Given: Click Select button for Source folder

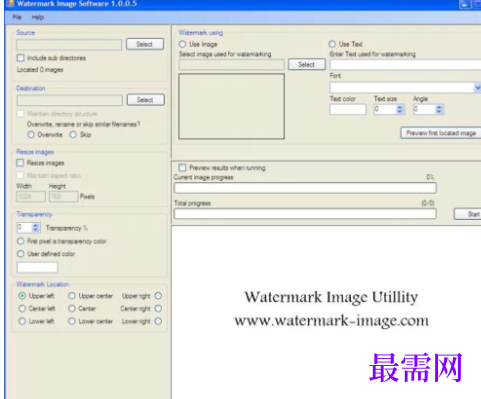Looking at the screenshot, I should coord(145,44).
